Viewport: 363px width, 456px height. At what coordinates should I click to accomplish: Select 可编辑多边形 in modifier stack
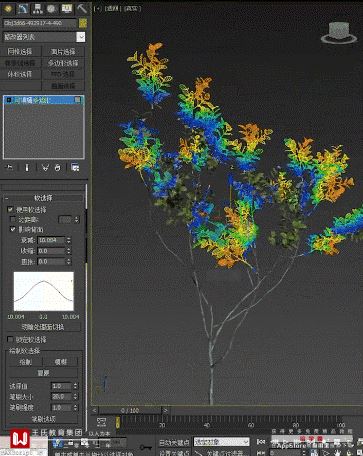point(43,100)
